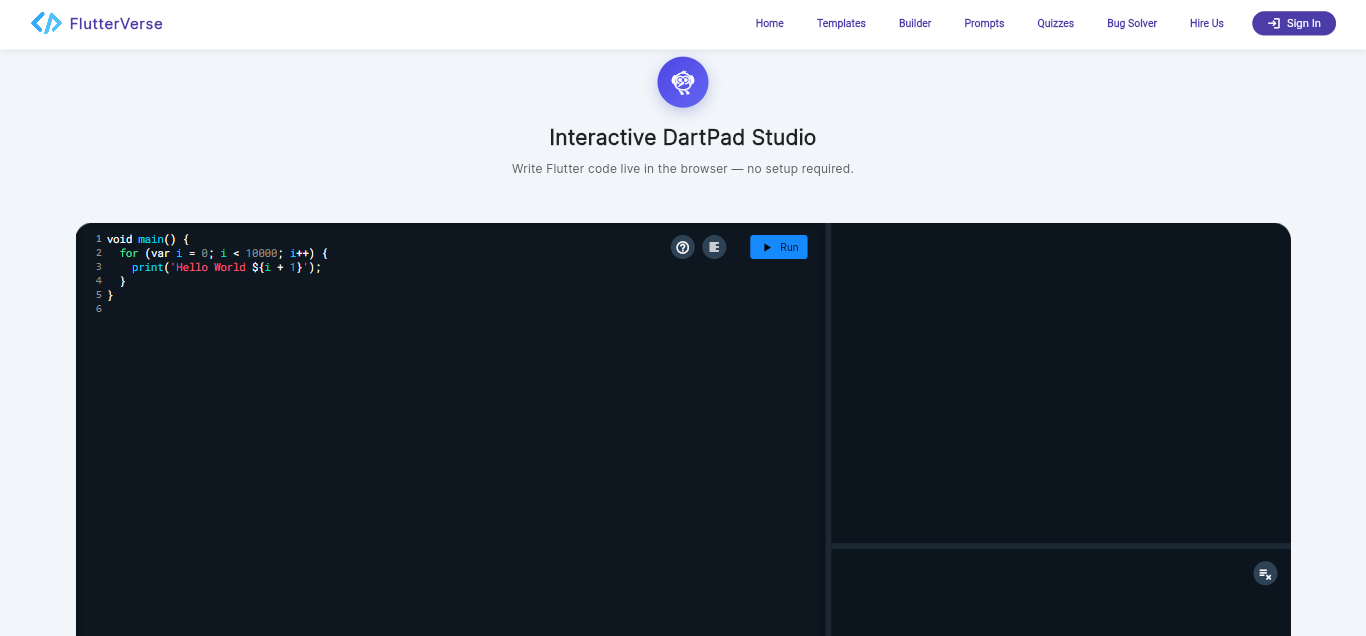Navigate to the Builder section
The height and width of the screenshot is (636, 1366).
click(914, 23)
